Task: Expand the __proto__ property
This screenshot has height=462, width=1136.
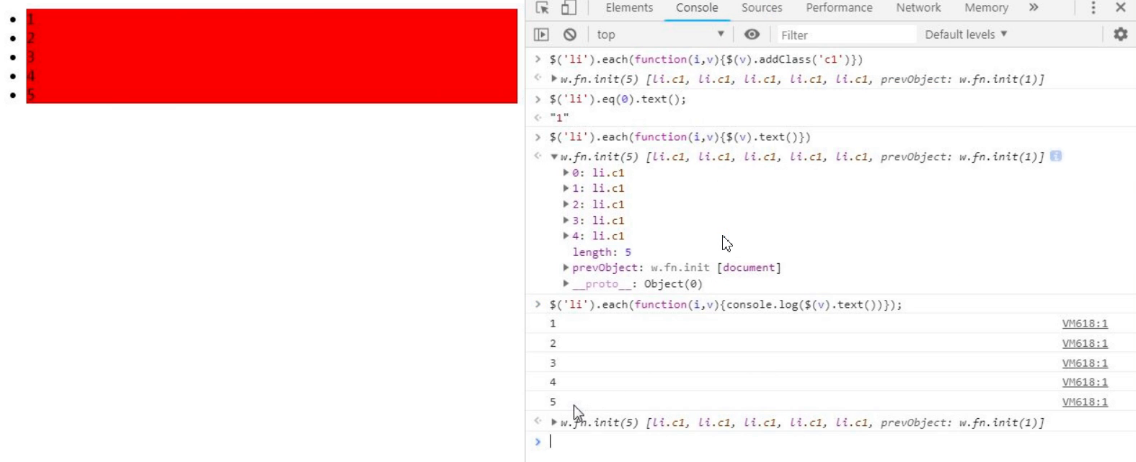Action: (x=566, y=284)
